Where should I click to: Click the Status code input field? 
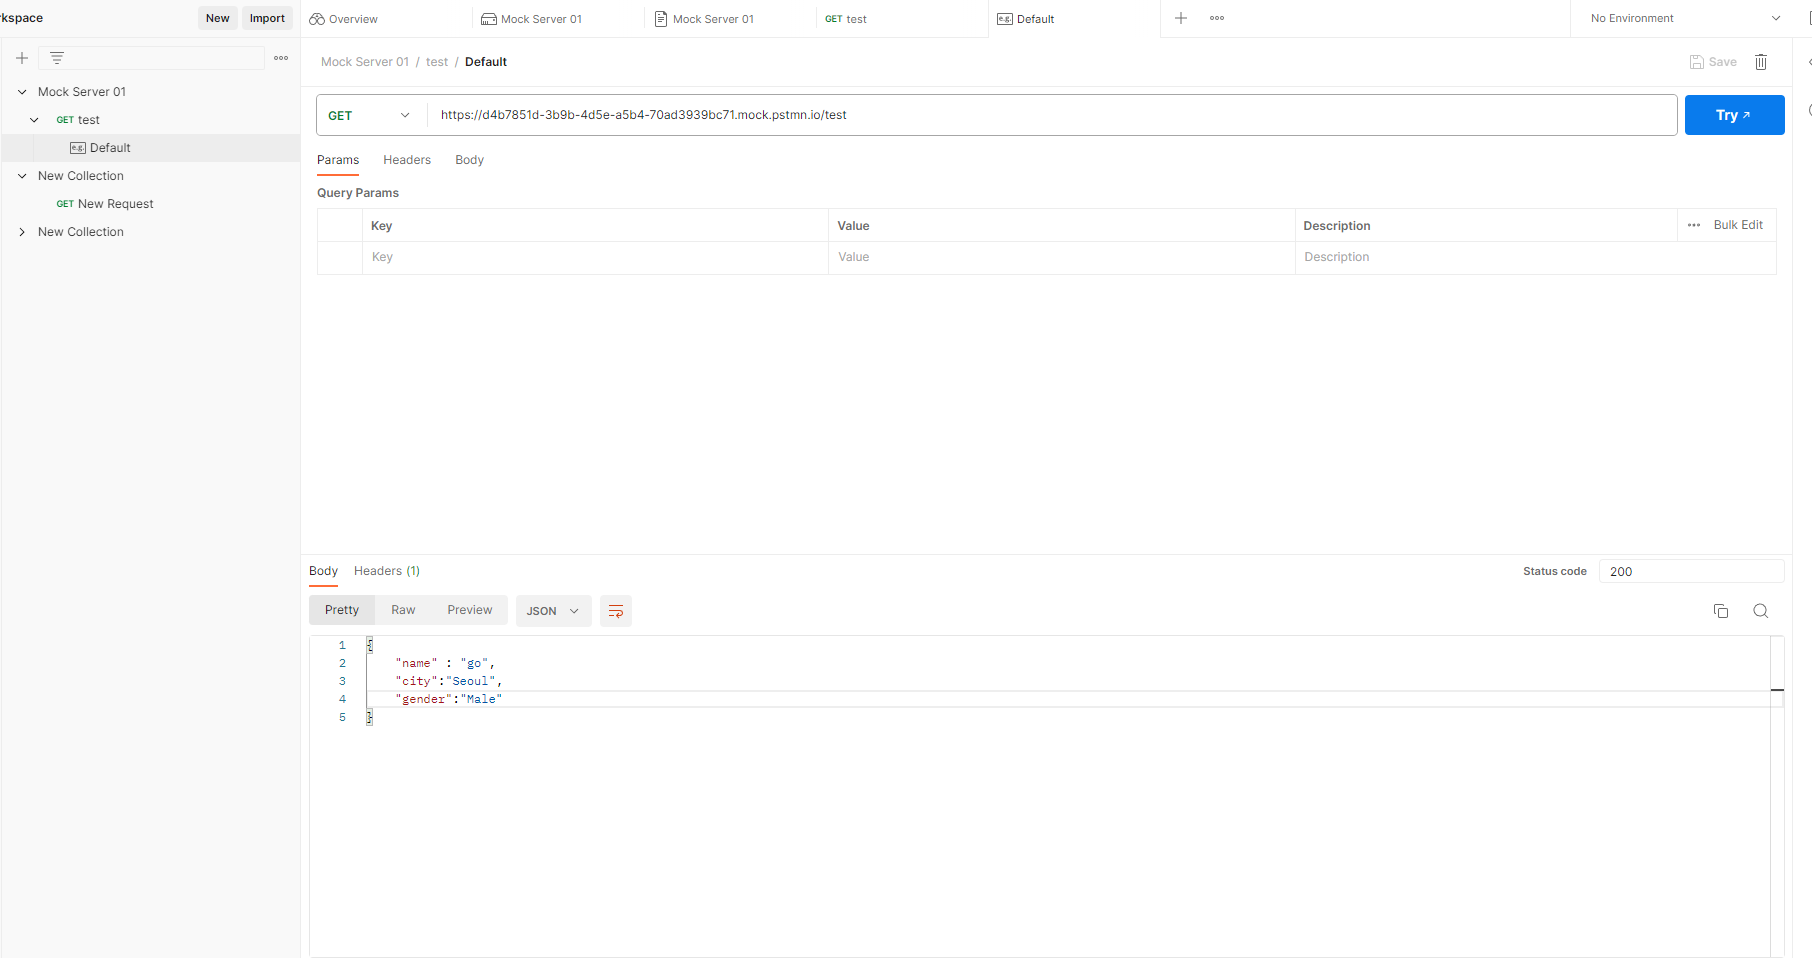(x=1691, y=572)
